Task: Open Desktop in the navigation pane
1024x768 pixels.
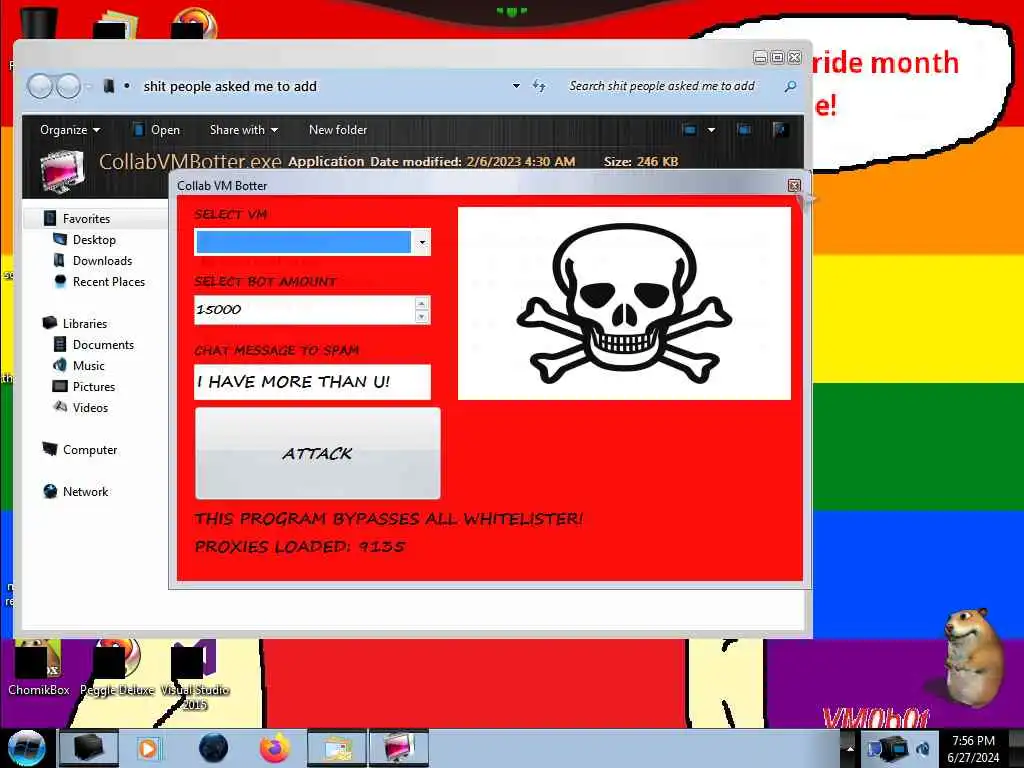Action: coord(94,240)
